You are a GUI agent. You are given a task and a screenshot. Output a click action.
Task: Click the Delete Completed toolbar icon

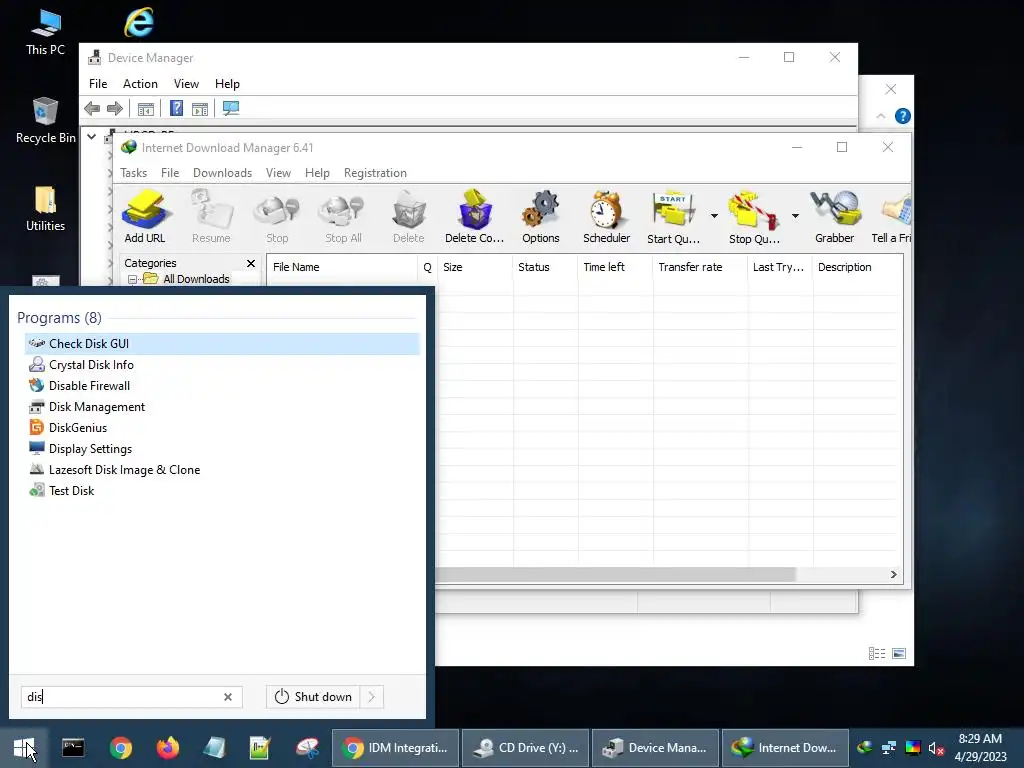click(475, 216)
